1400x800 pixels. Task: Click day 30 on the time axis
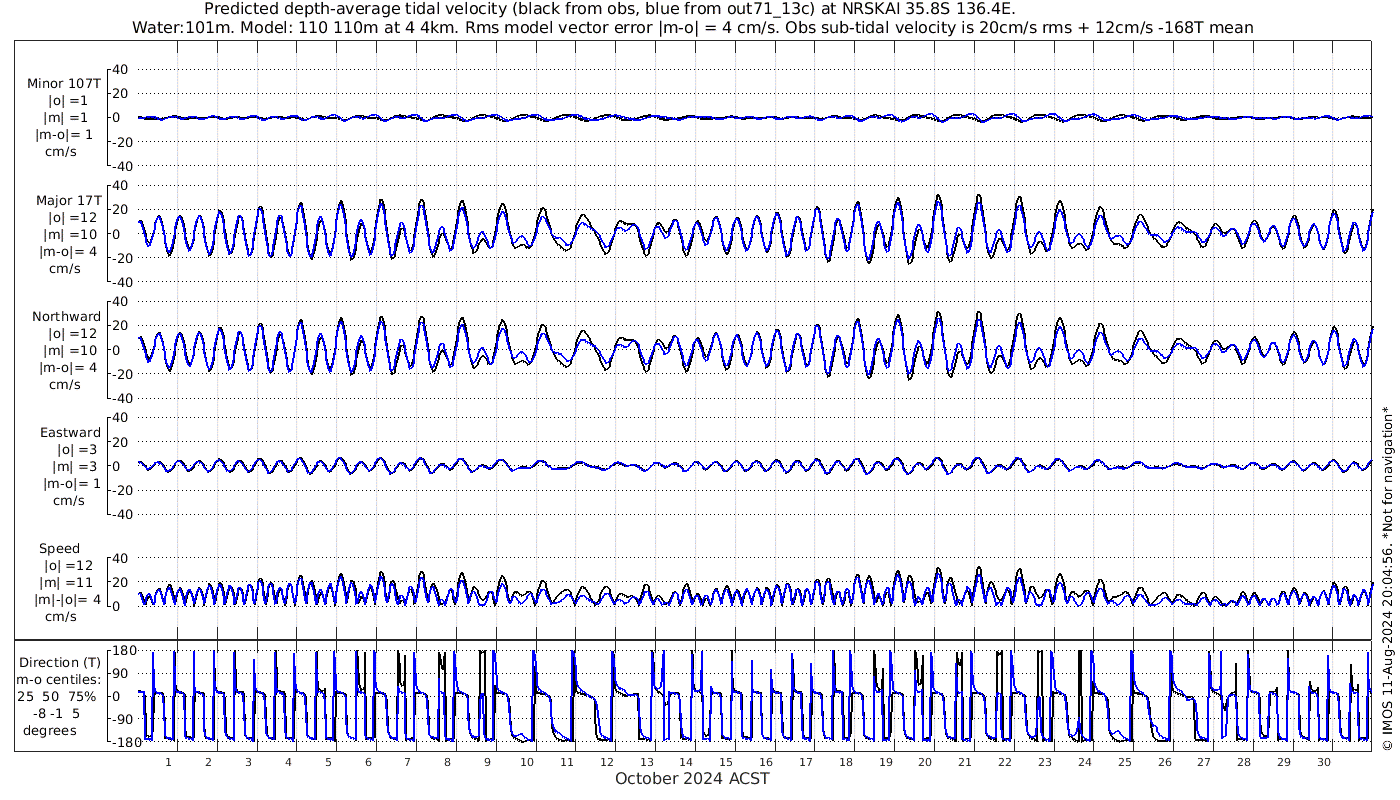1323,761
